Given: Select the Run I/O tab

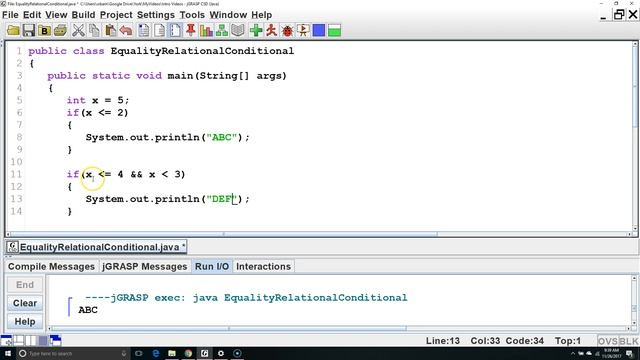Looking at the screenshot, I should tap(212, 267).
